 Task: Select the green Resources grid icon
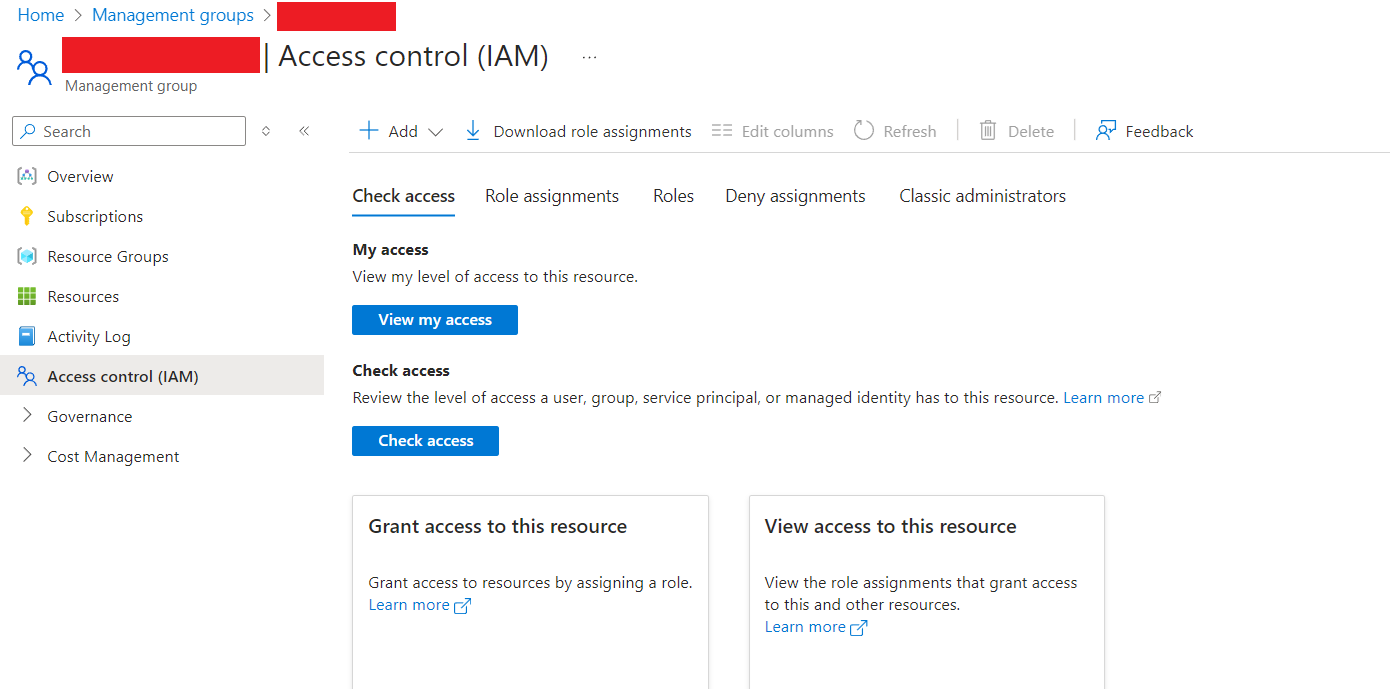coord(27,296)
